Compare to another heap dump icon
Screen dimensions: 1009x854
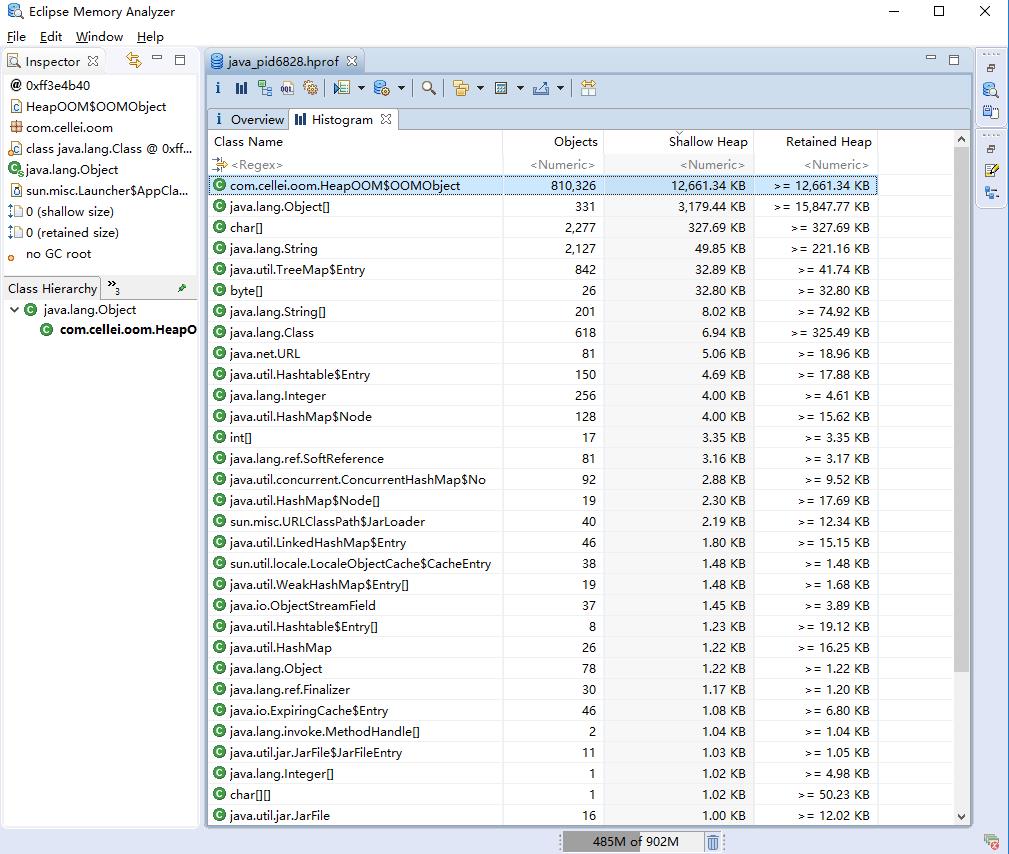click(x=588, y=88)
